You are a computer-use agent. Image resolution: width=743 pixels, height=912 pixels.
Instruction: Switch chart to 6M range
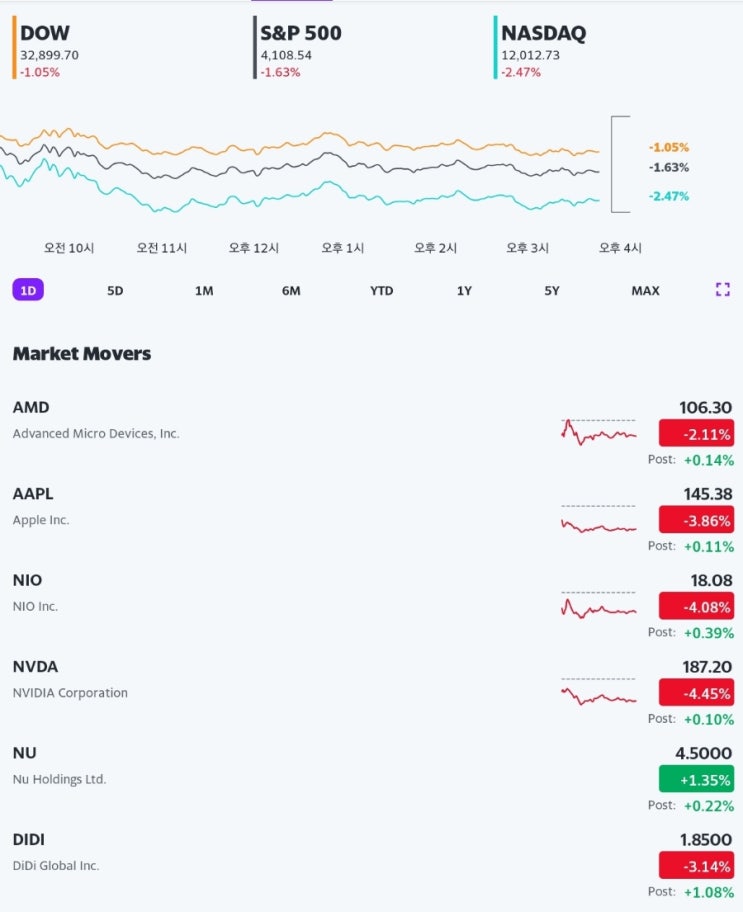(291, 290)
